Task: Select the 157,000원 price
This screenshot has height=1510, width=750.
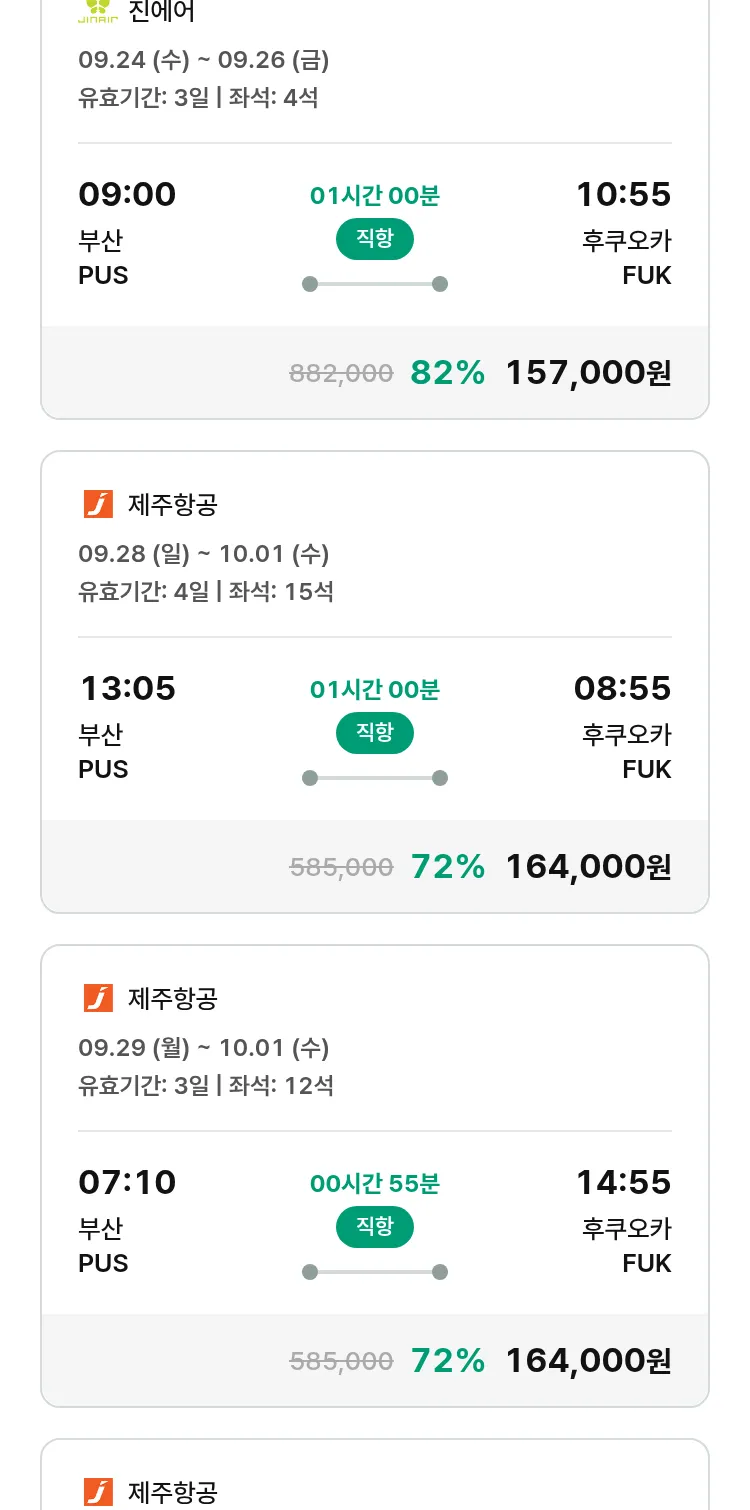Action: coord(588,373)
